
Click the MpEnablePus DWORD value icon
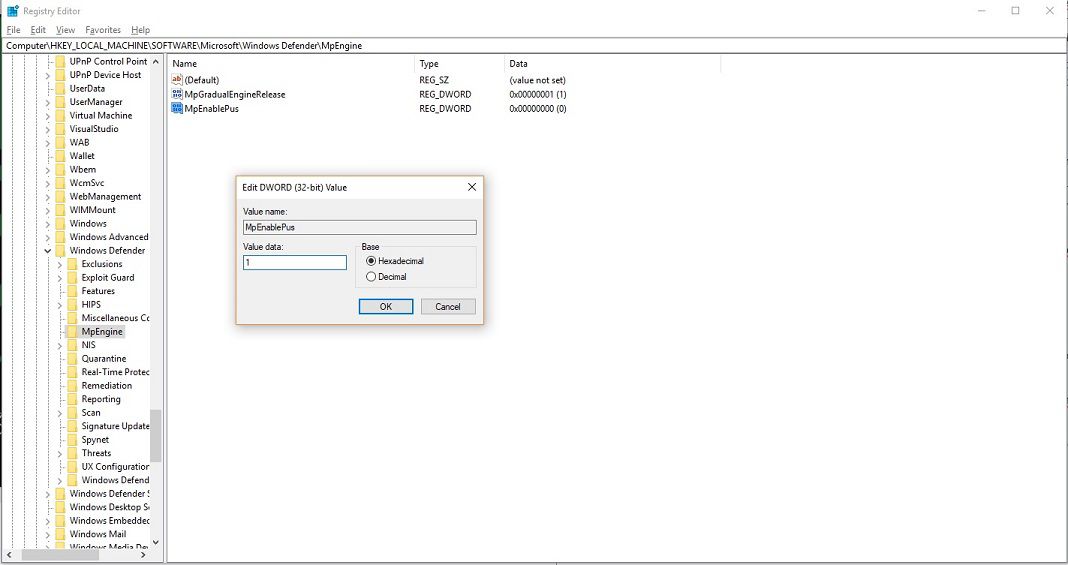pos(177,108)
